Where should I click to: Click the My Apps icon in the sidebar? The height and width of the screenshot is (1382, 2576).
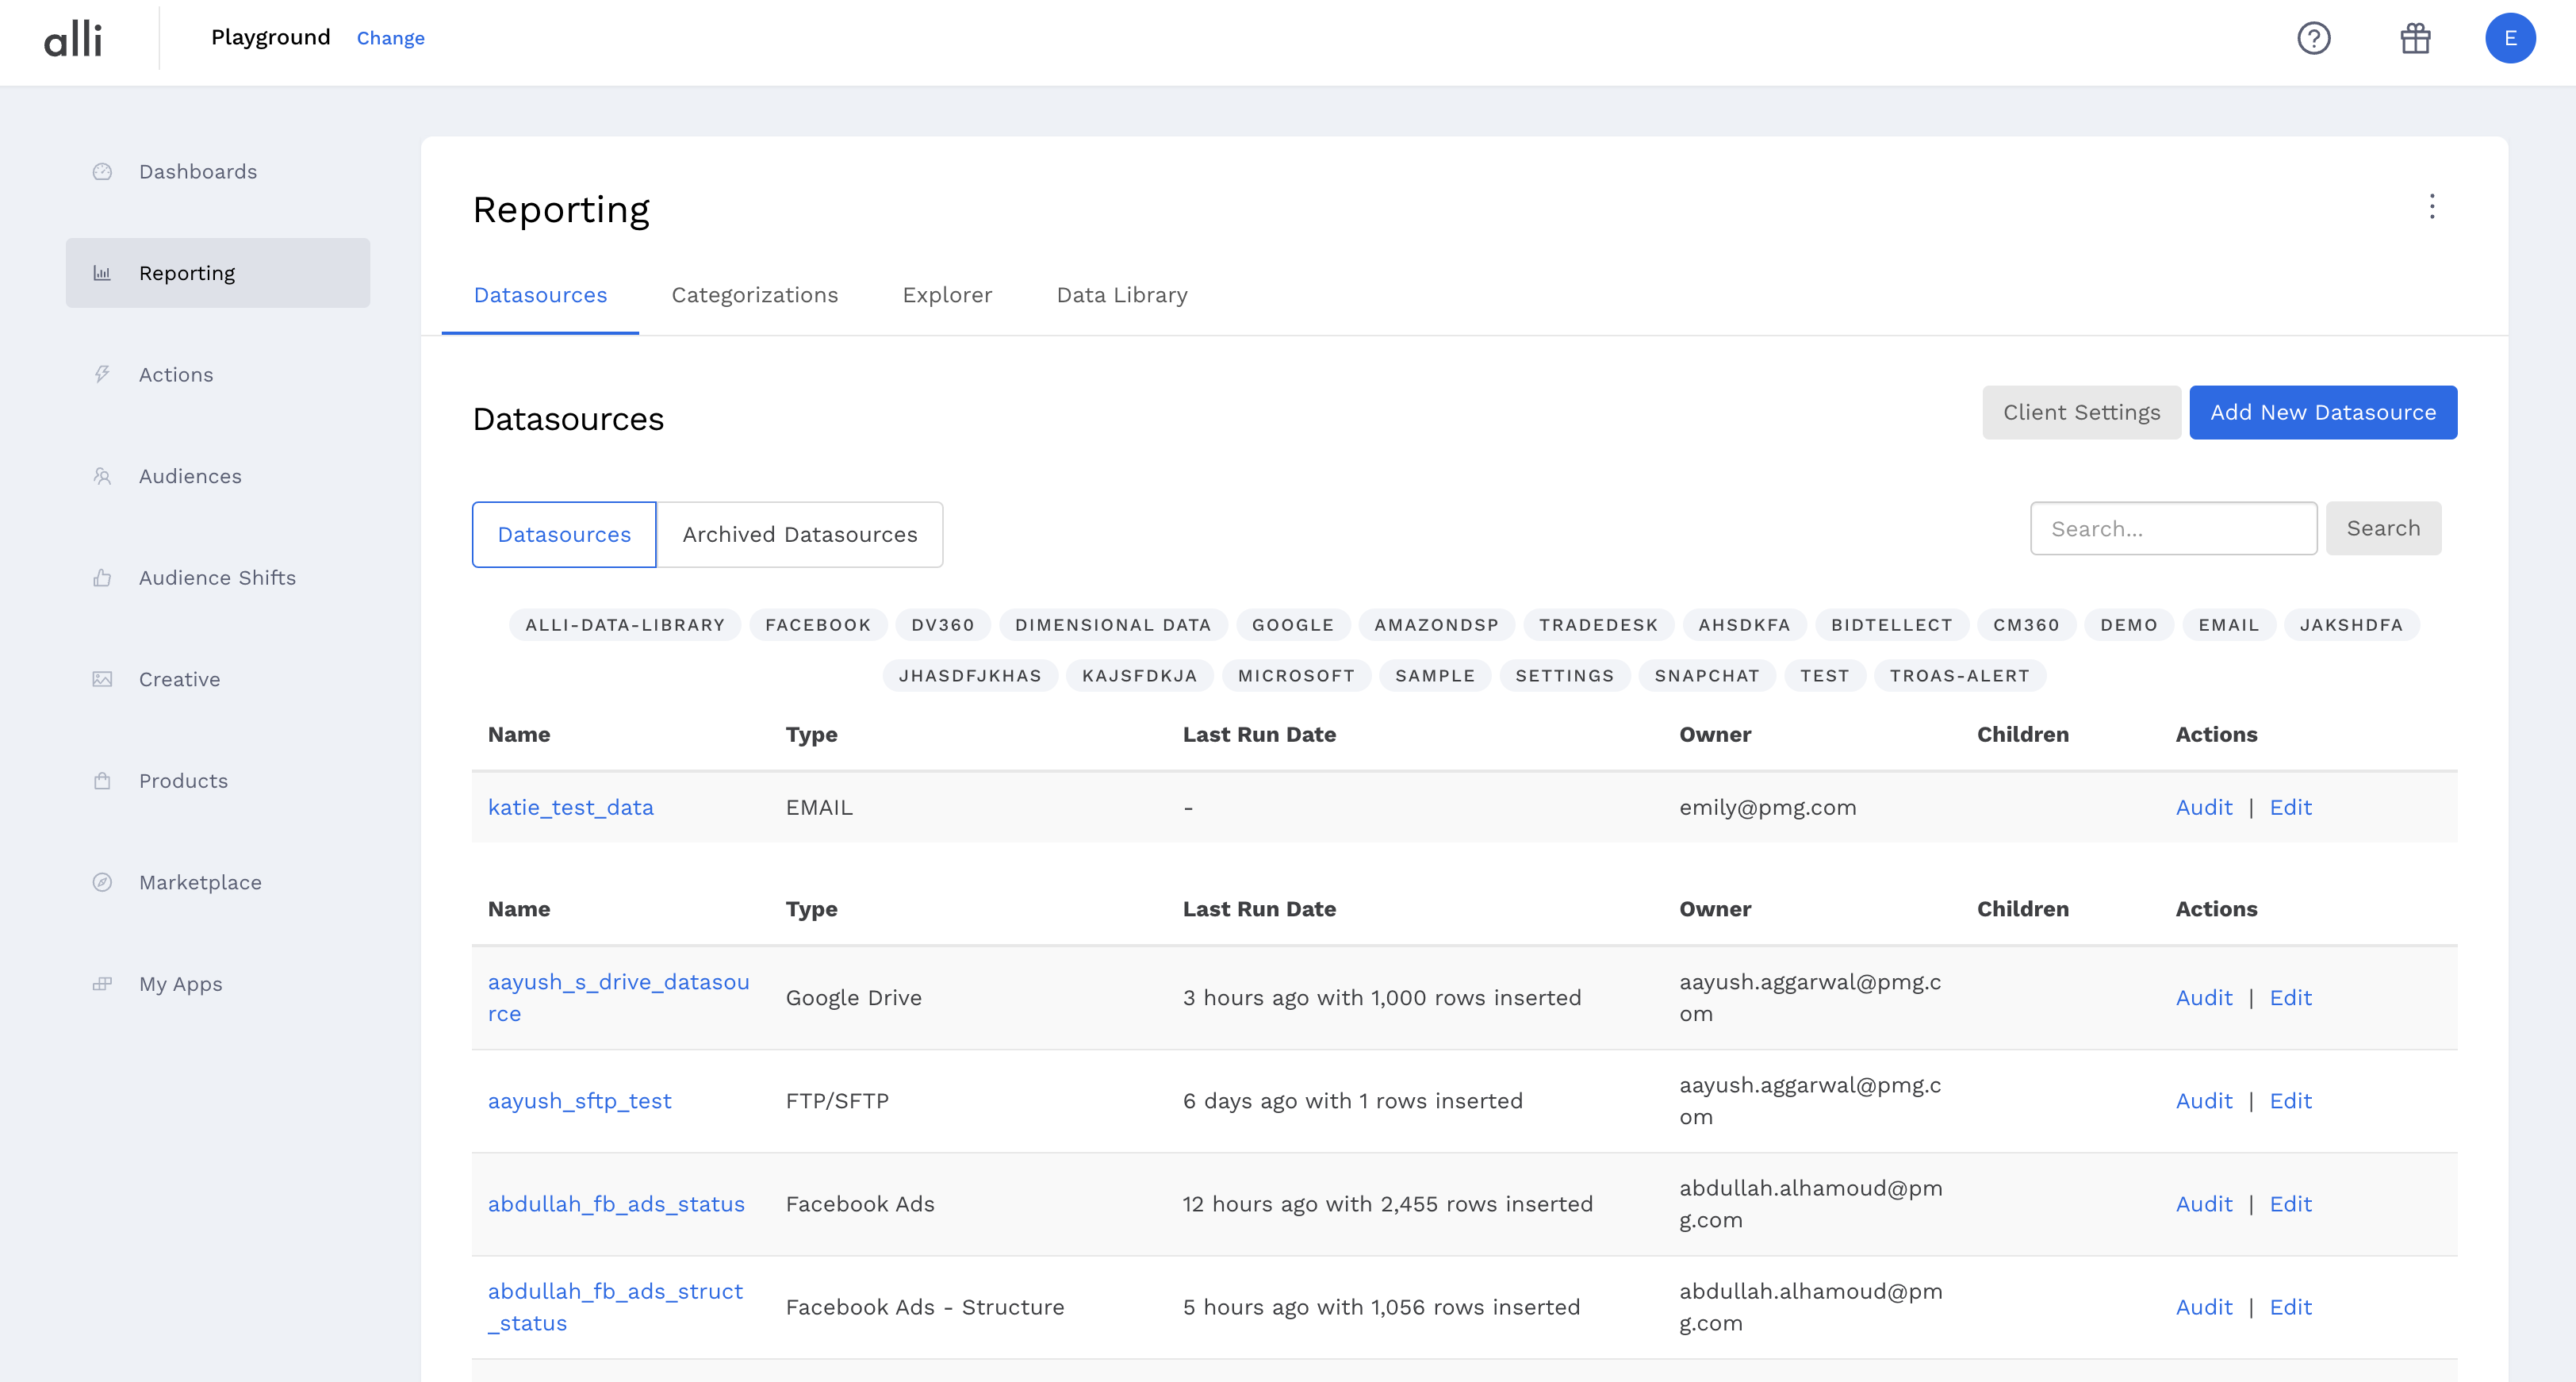click(103, 983)
